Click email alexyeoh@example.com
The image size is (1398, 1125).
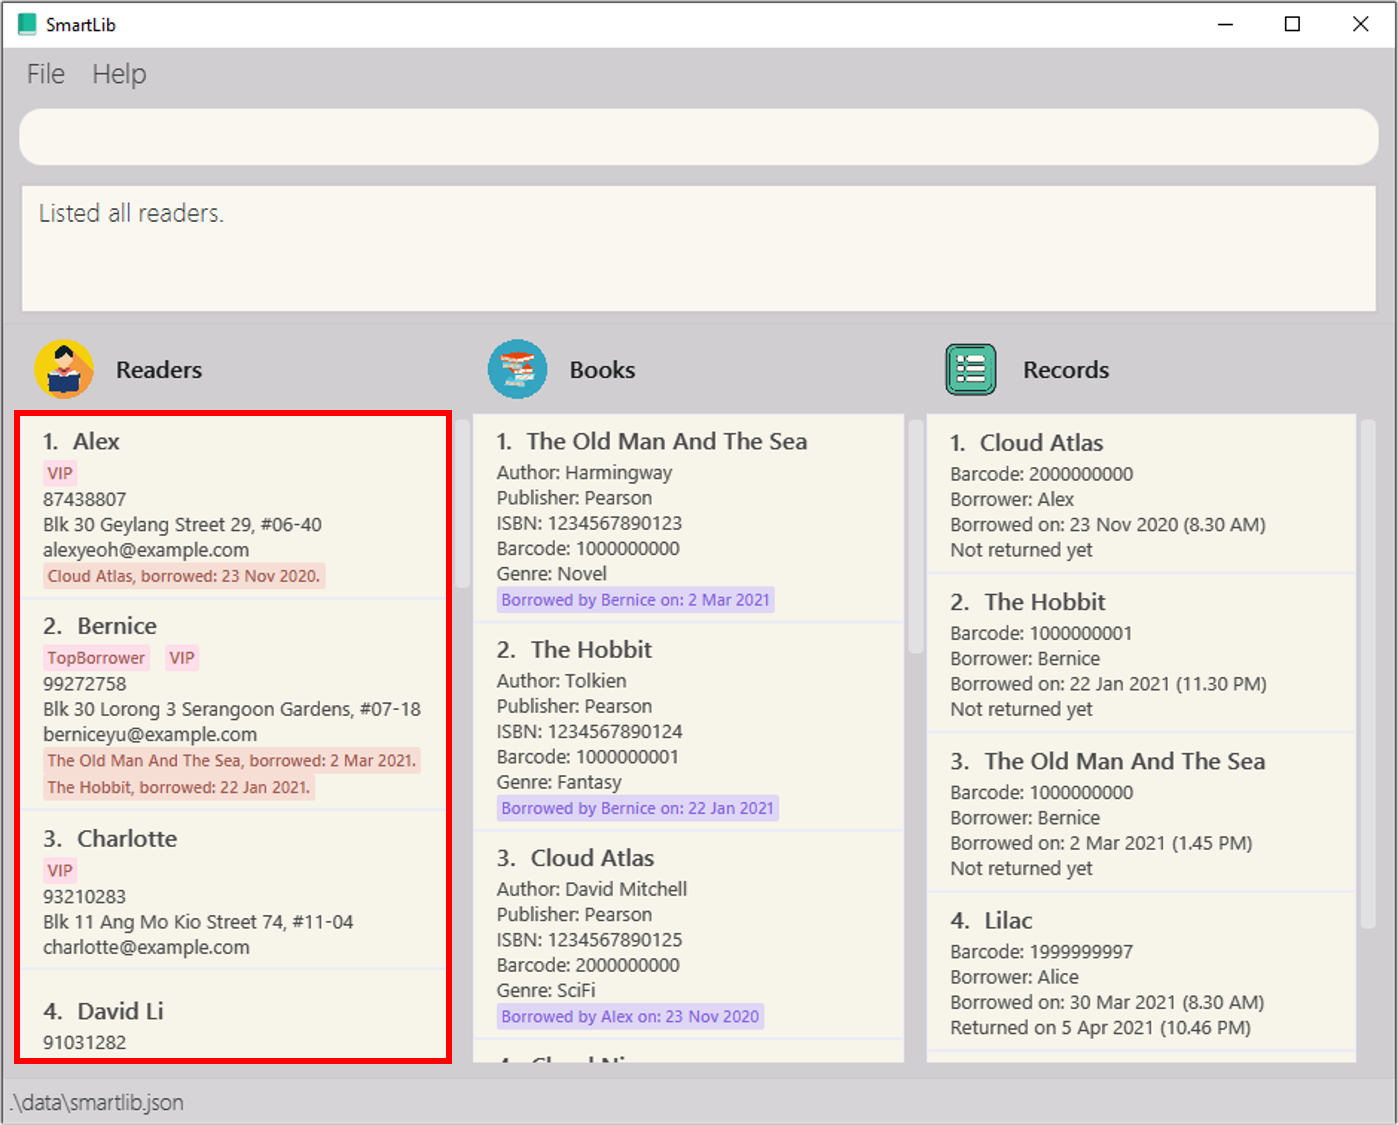[x=146, y=550]
